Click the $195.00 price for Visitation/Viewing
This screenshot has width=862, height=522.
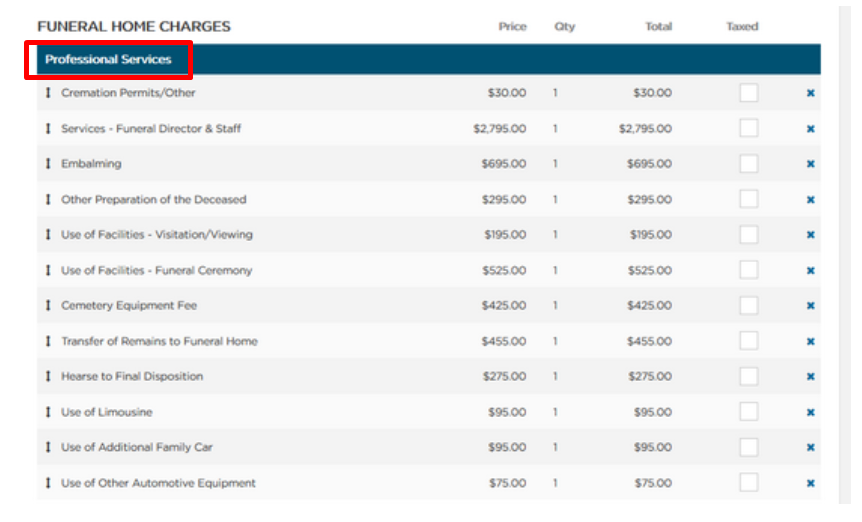505,235
